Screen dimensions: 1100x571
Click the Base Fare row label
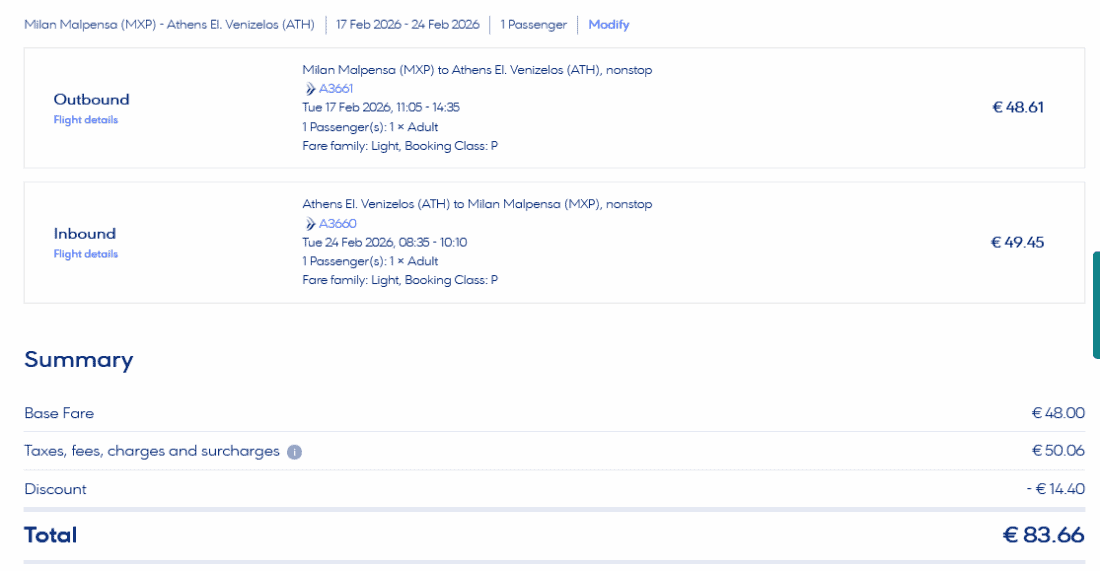(x=59, y=413)
